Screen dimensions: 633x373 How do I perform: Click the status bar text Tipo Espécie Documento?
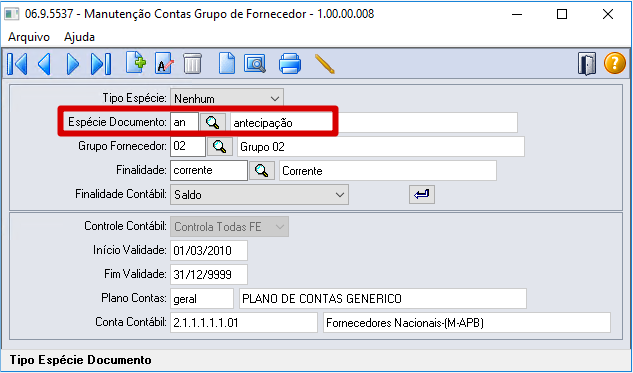[81, 360]
